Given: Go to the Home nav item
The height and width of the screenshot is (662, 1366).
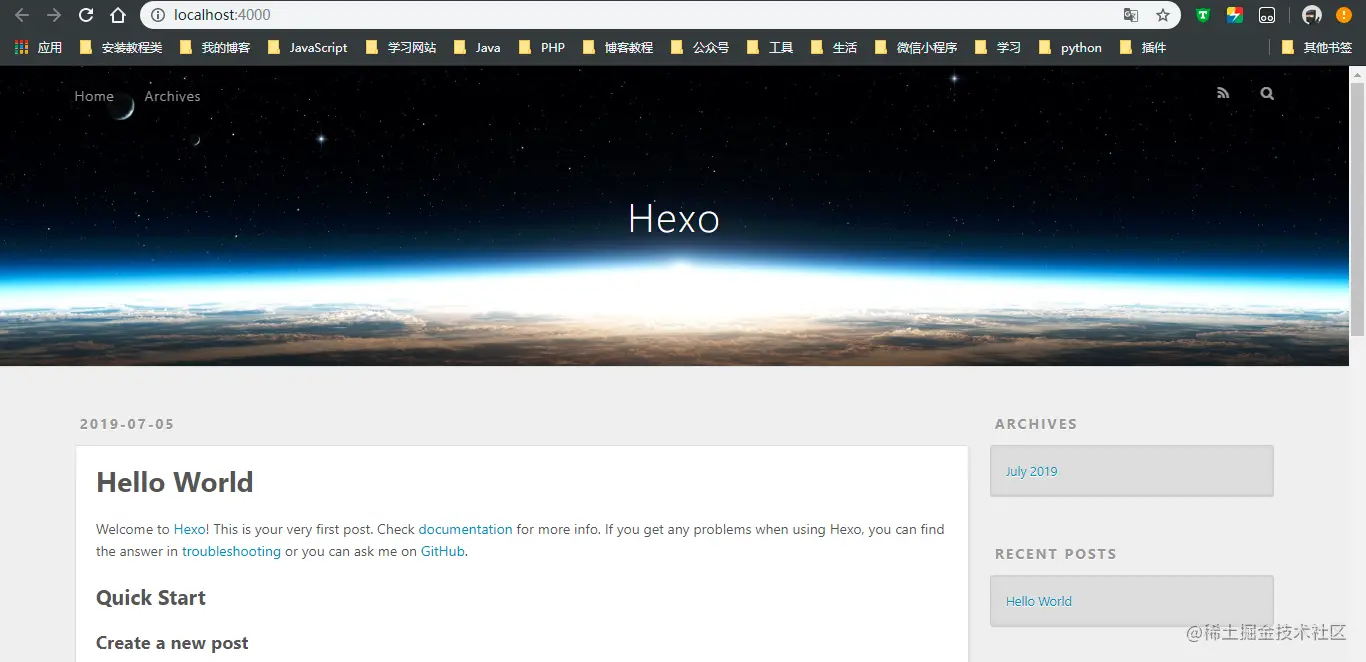Looking at the screenshot, I should (94, 96).
